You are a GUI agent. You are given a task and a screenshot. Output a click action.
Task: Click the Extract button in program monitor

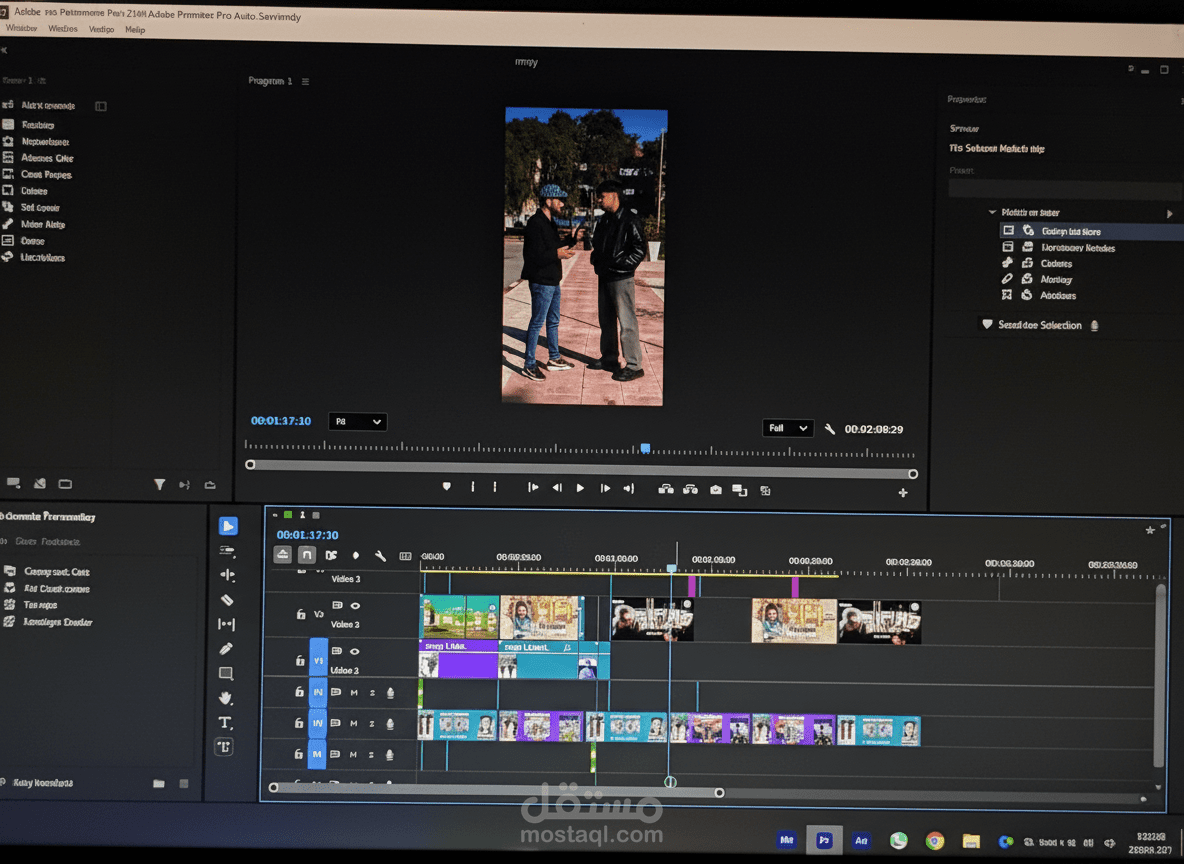[x=690, y=489]
